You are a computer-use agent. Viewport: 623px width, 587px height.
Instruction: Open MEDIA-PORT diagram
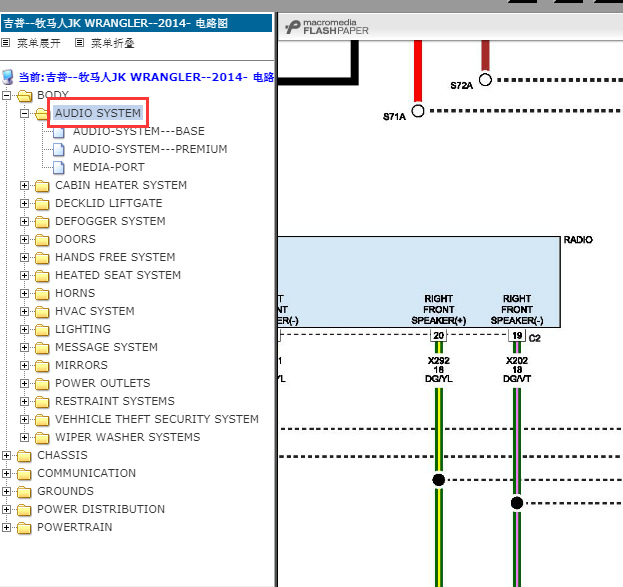(x=109, y=167)
